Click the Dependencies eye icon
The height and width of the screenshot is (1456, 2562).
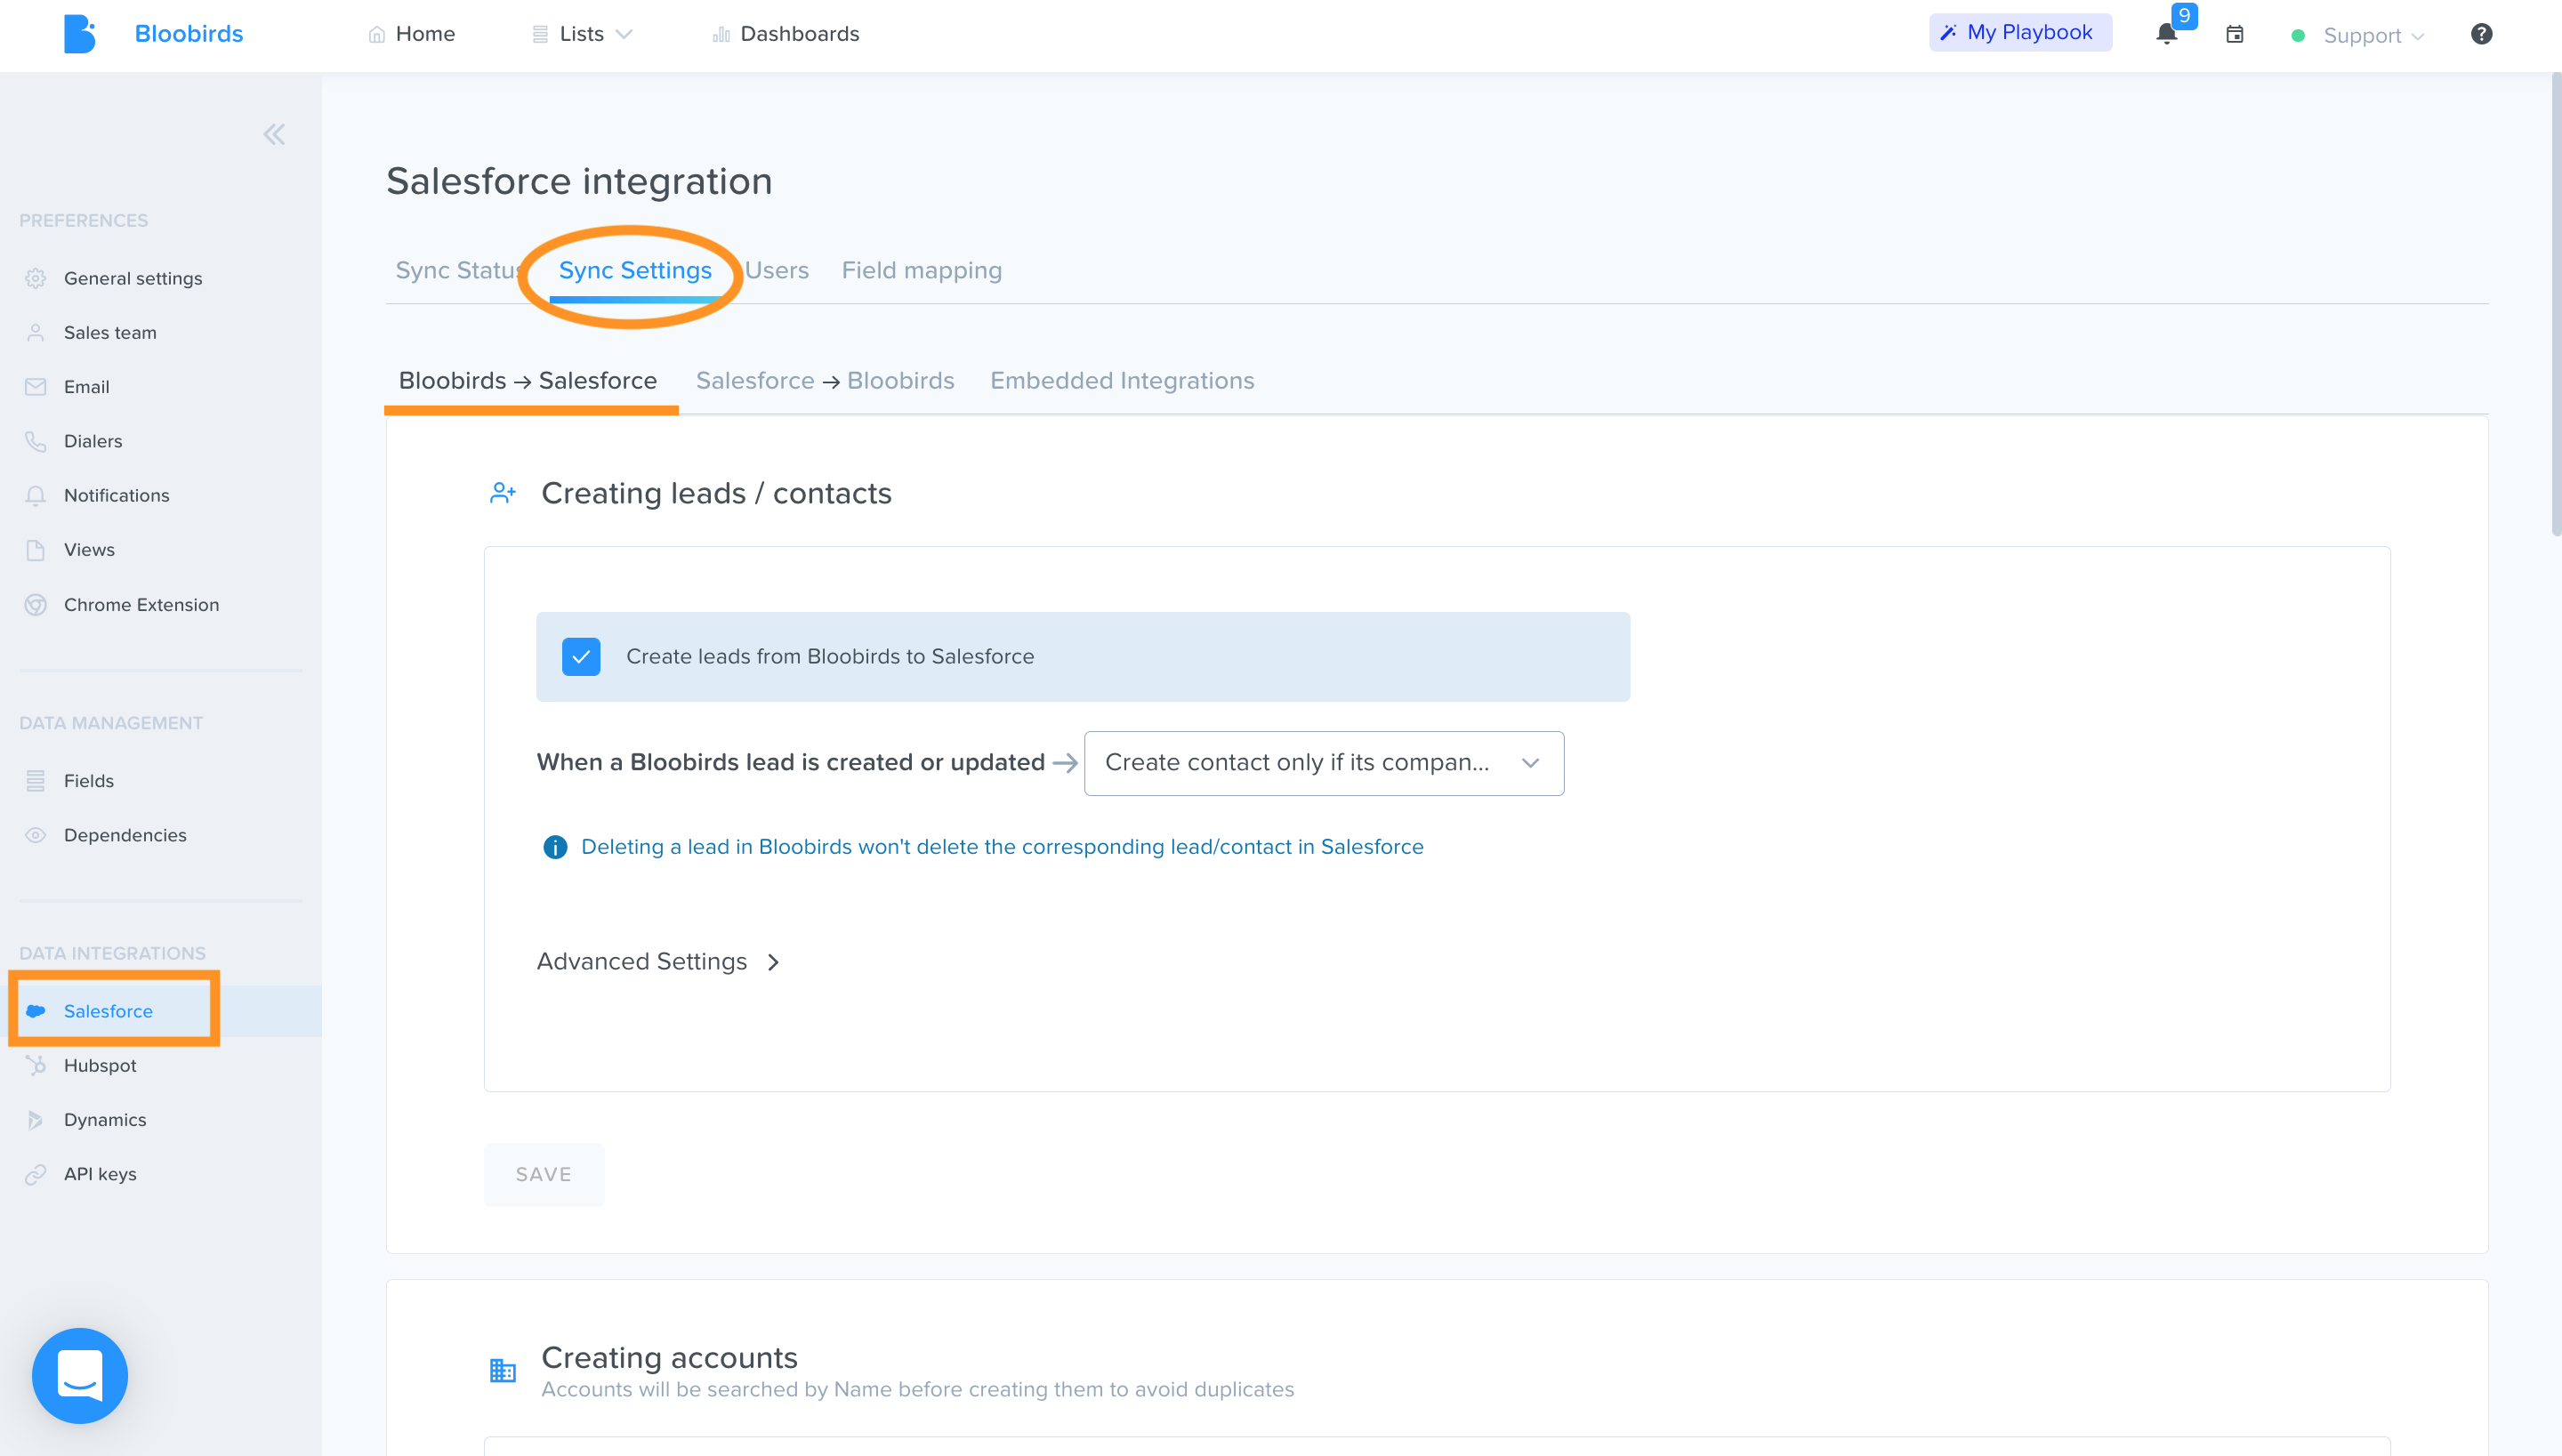coord(36,835)
